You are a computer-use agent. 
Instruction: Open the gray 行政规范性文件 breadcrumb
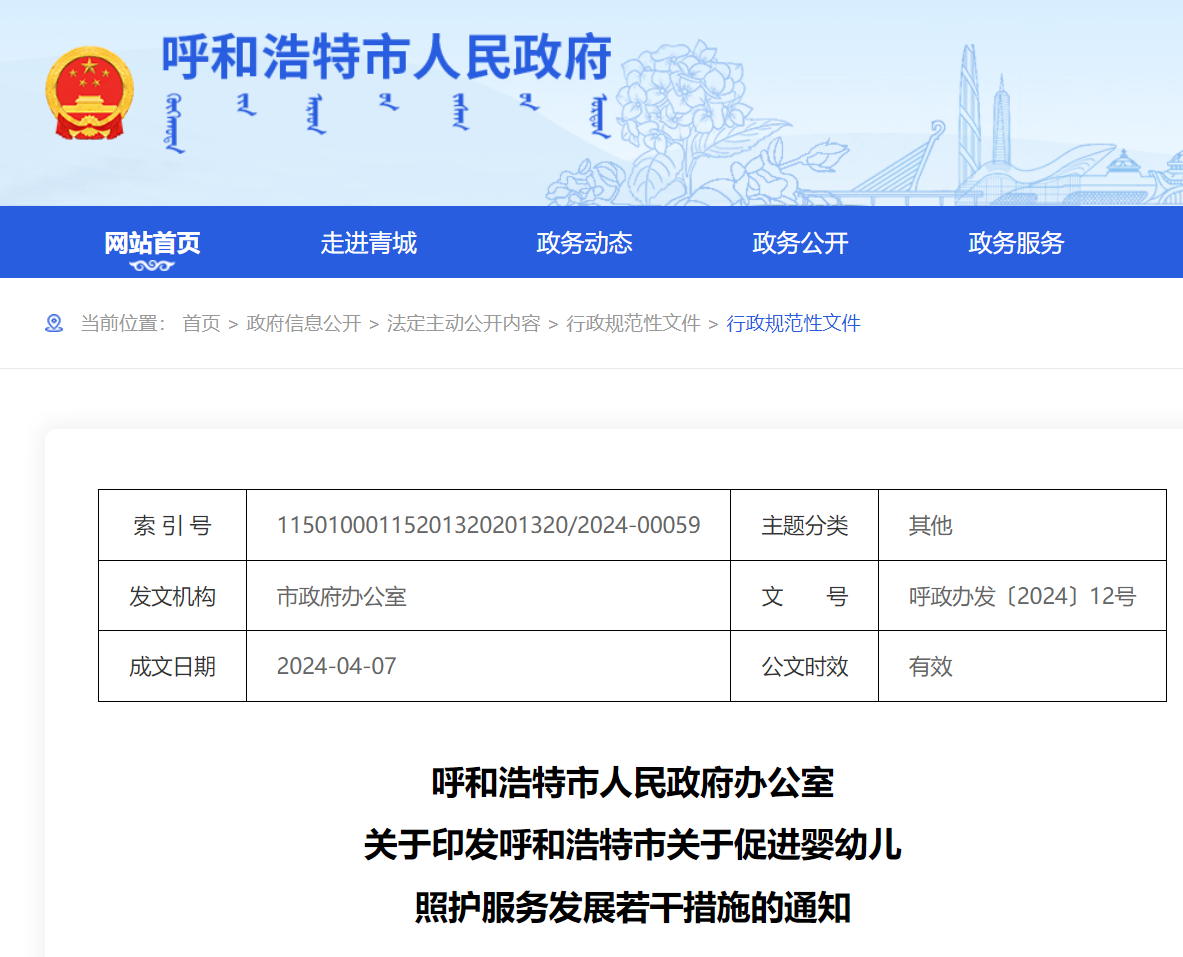point(633,323)
